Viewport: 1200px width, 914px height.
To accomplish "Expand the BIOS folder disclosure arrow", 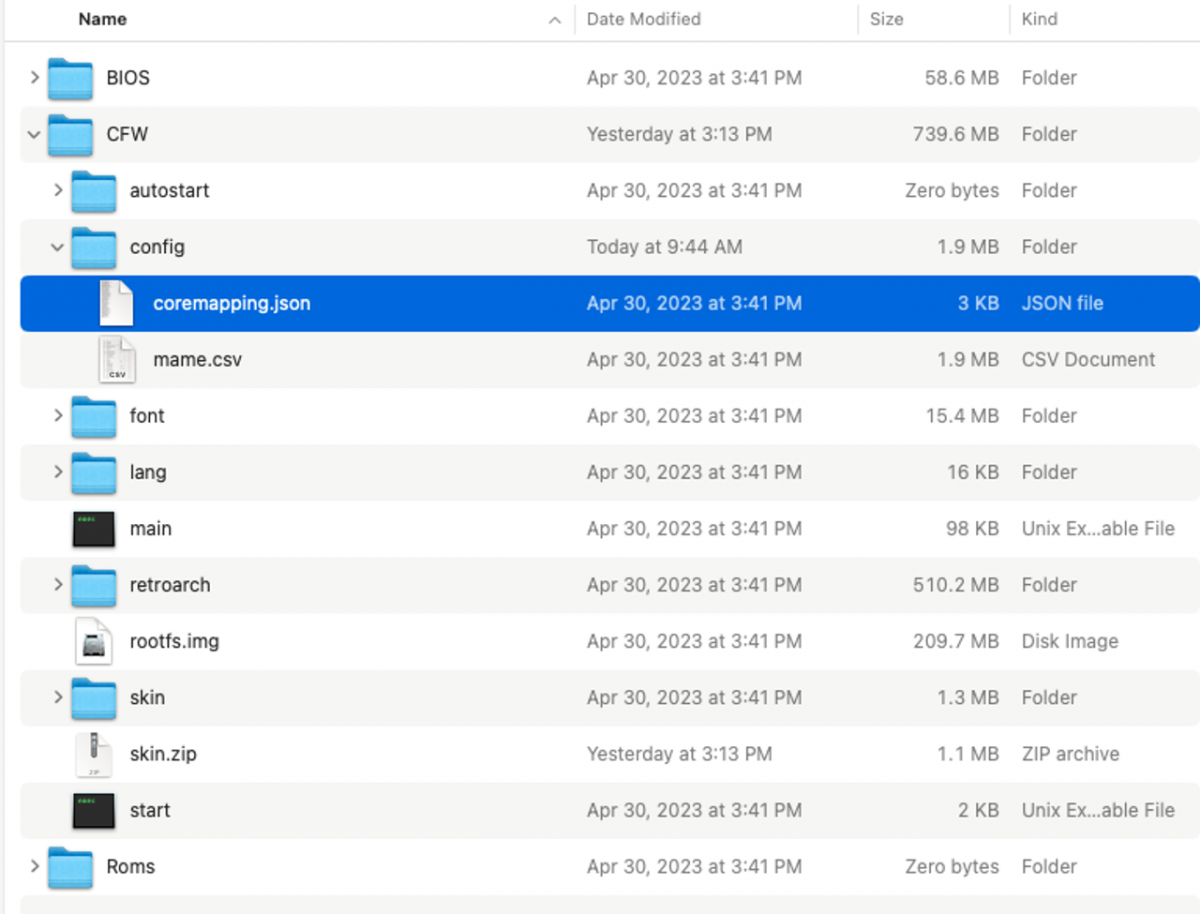I will click(35, 78).
